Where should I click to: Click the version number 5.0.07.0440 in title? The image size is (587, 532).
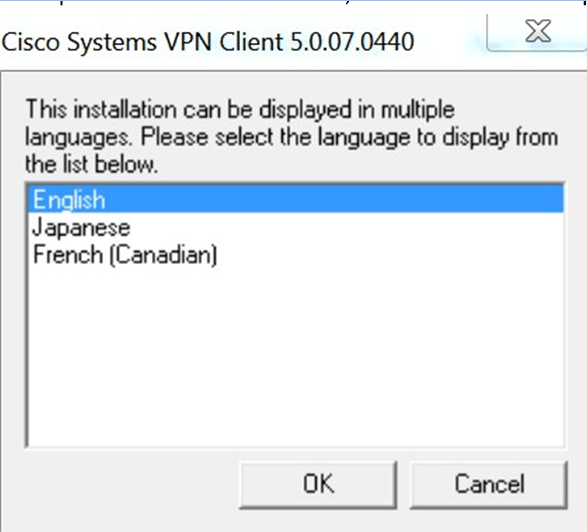[352, 42]
